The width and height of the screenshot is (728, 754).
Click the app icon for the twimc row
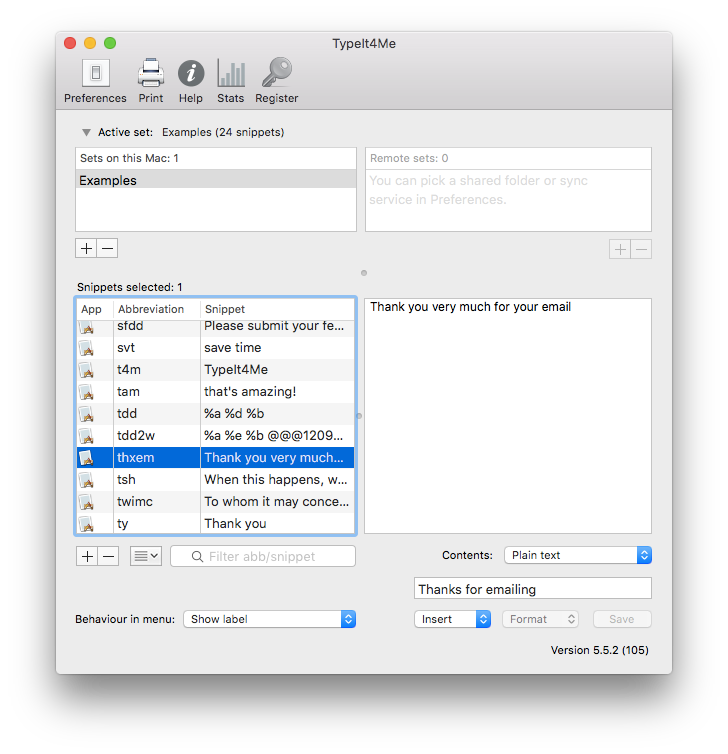tap(87, 502)
